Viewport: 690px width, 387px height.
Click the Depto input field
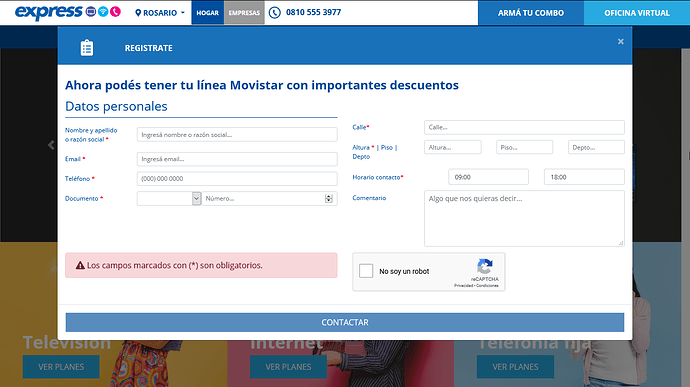pos(596,147)
